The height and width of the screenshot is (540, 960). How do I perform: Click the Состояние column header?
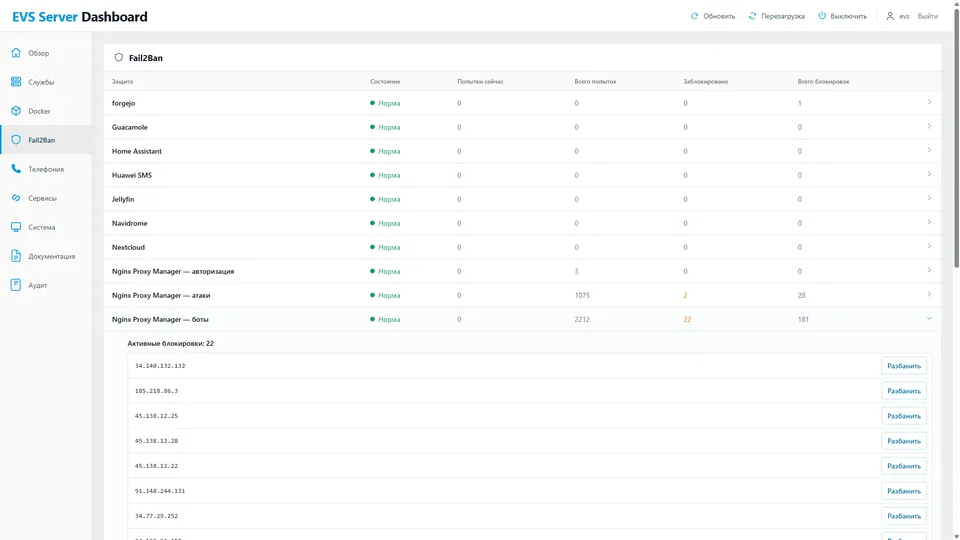click(x=385, y=81)
